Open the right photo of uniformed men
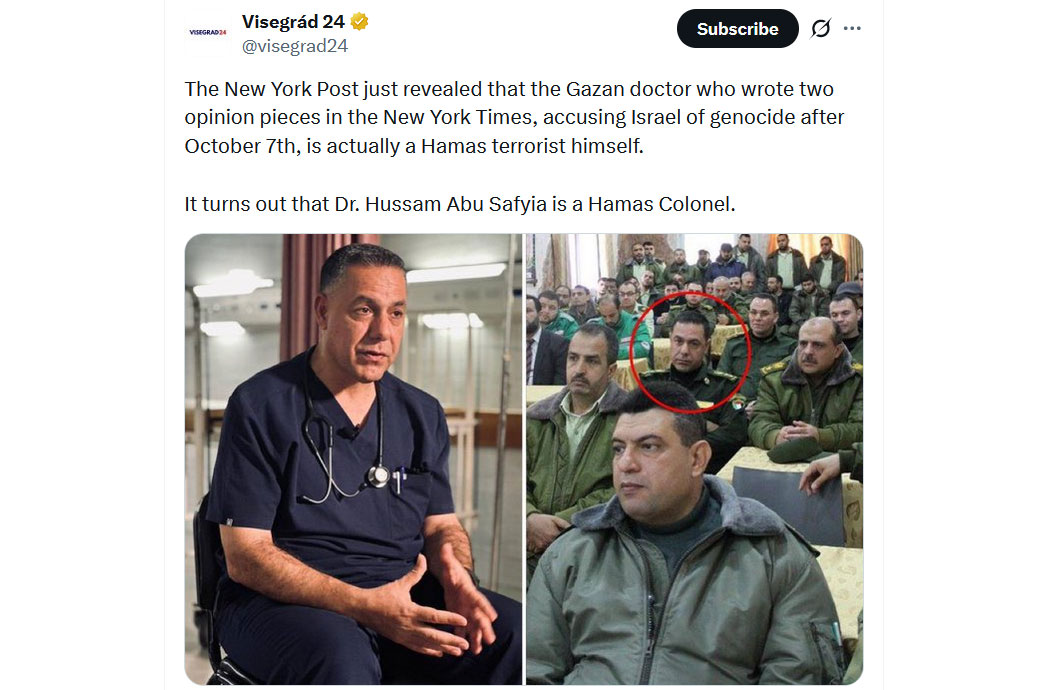Image resolution: width=1050 pixels, height=690 pixels. click(694, 459)
